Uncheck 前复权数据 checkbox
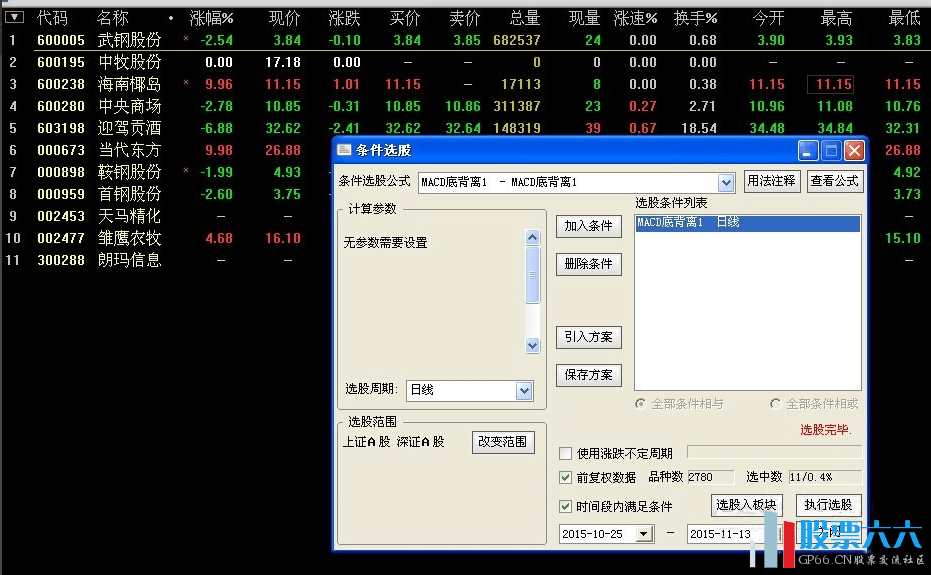 [x=566, y=477]
